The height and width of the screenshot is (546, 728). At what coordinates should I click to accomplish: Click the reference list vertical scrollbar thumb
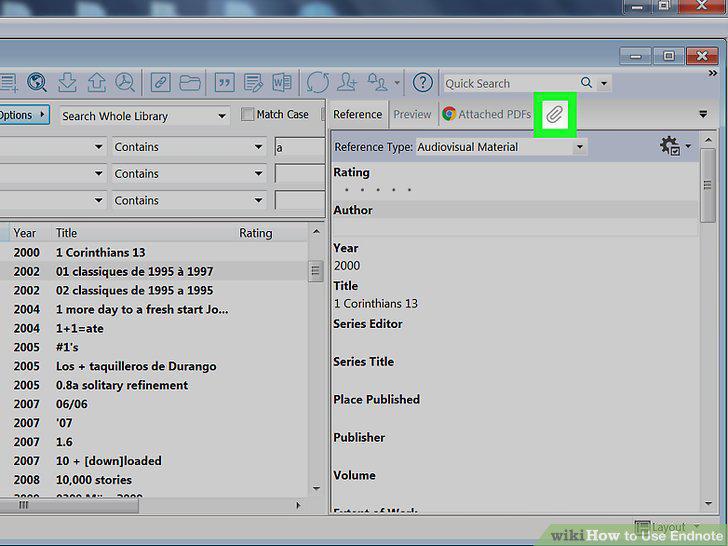(315, 271)
